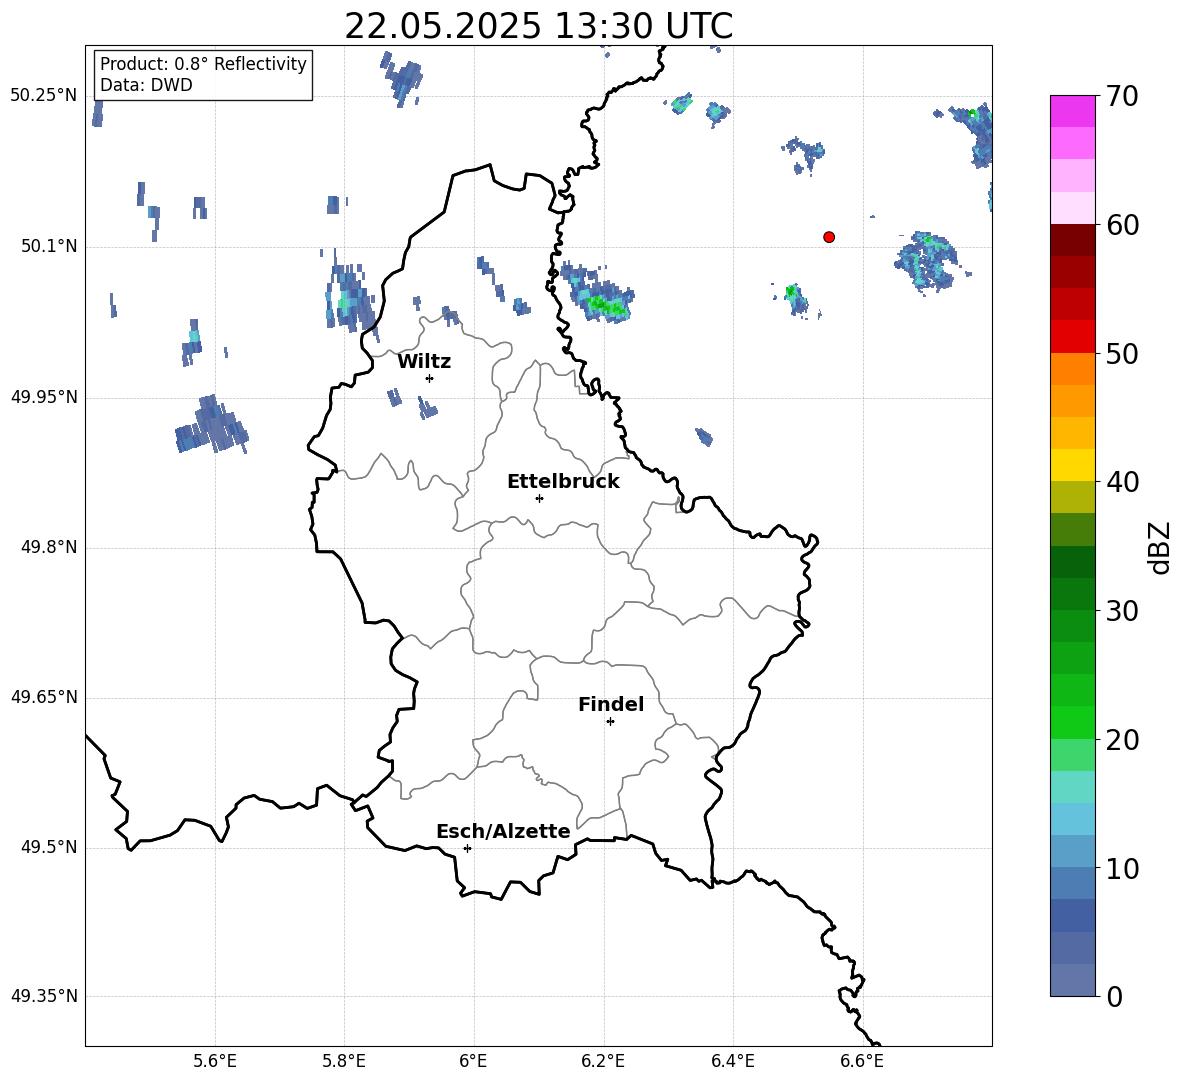This screenshot has height=1081, width=1184.
Task: Click the dBZ colorbar label
Action: [x=1159, y=548]
